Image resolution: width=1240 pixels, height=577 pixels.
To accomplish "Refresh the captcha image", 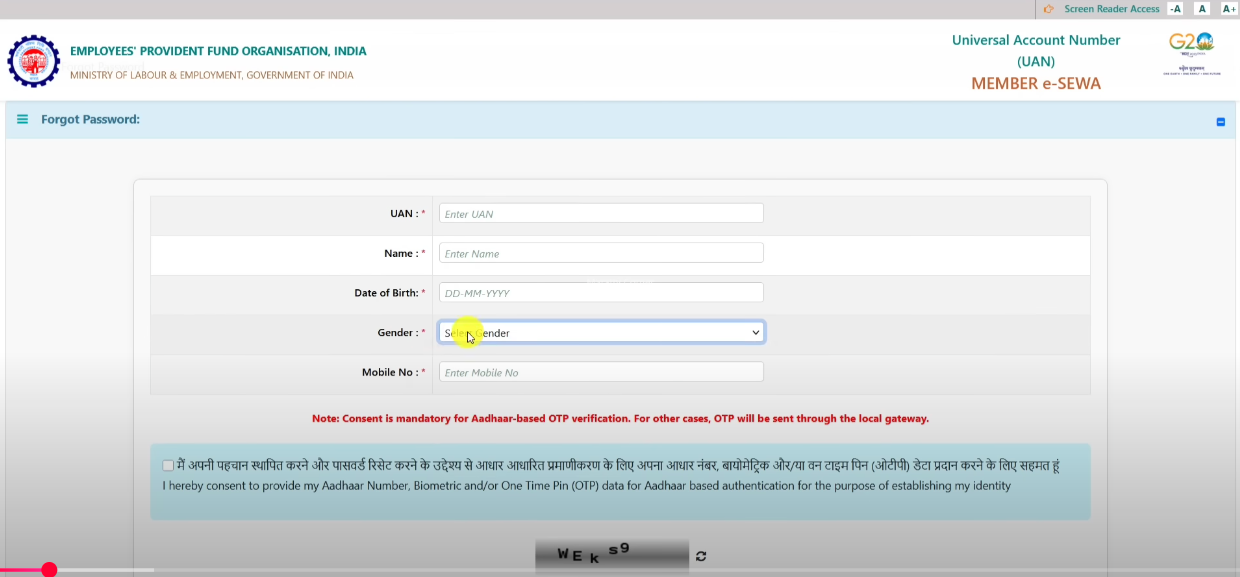I will pyautogui.click(x=701, y=556).
